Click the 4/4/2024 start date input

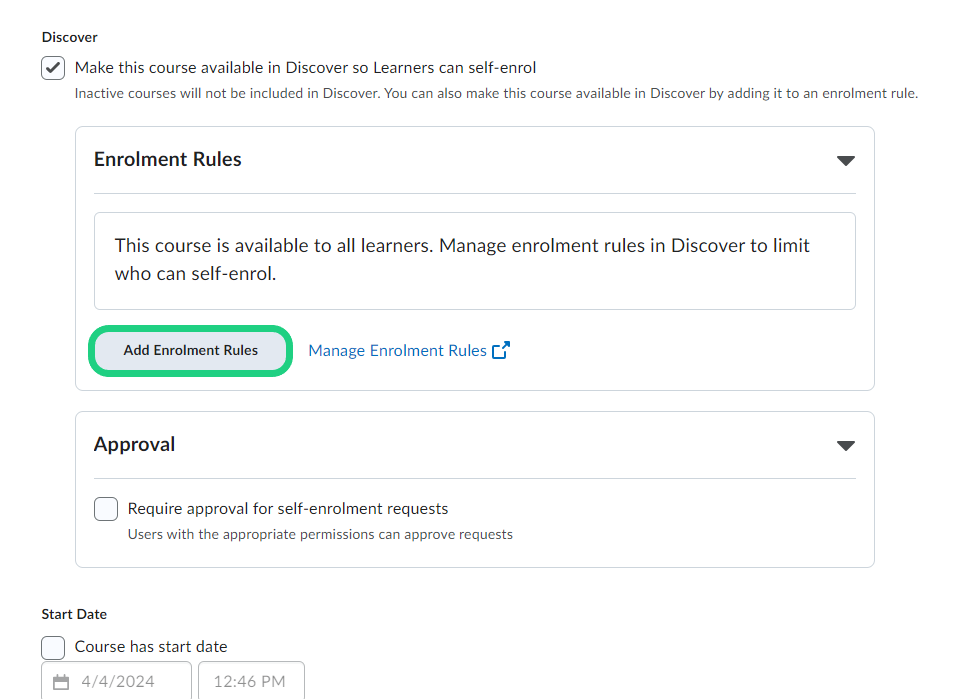(x=118, y=682)
